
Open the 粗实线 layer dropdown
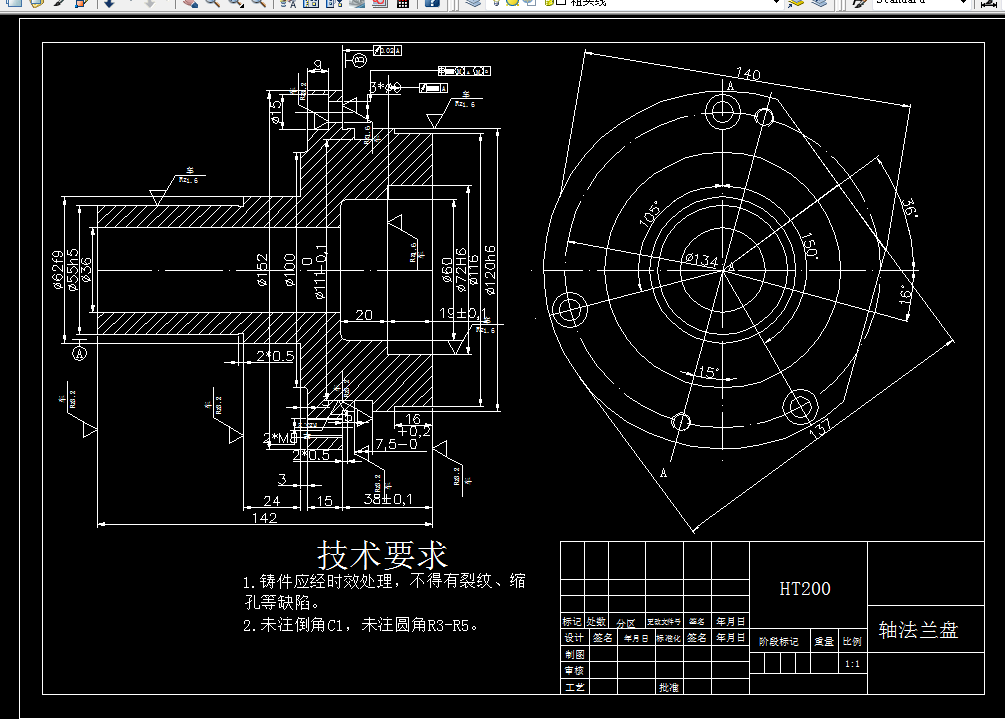tap(777, 5)
